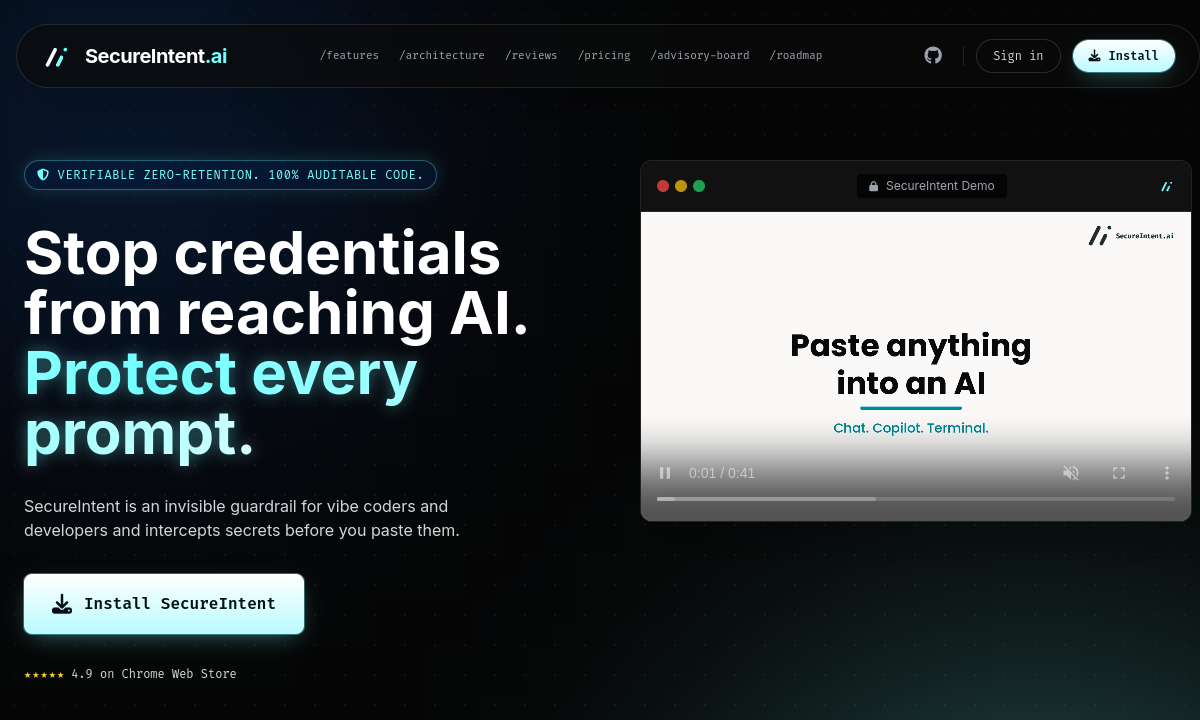Click the small logo in demo titlebar

click(x=1166, y=186)
